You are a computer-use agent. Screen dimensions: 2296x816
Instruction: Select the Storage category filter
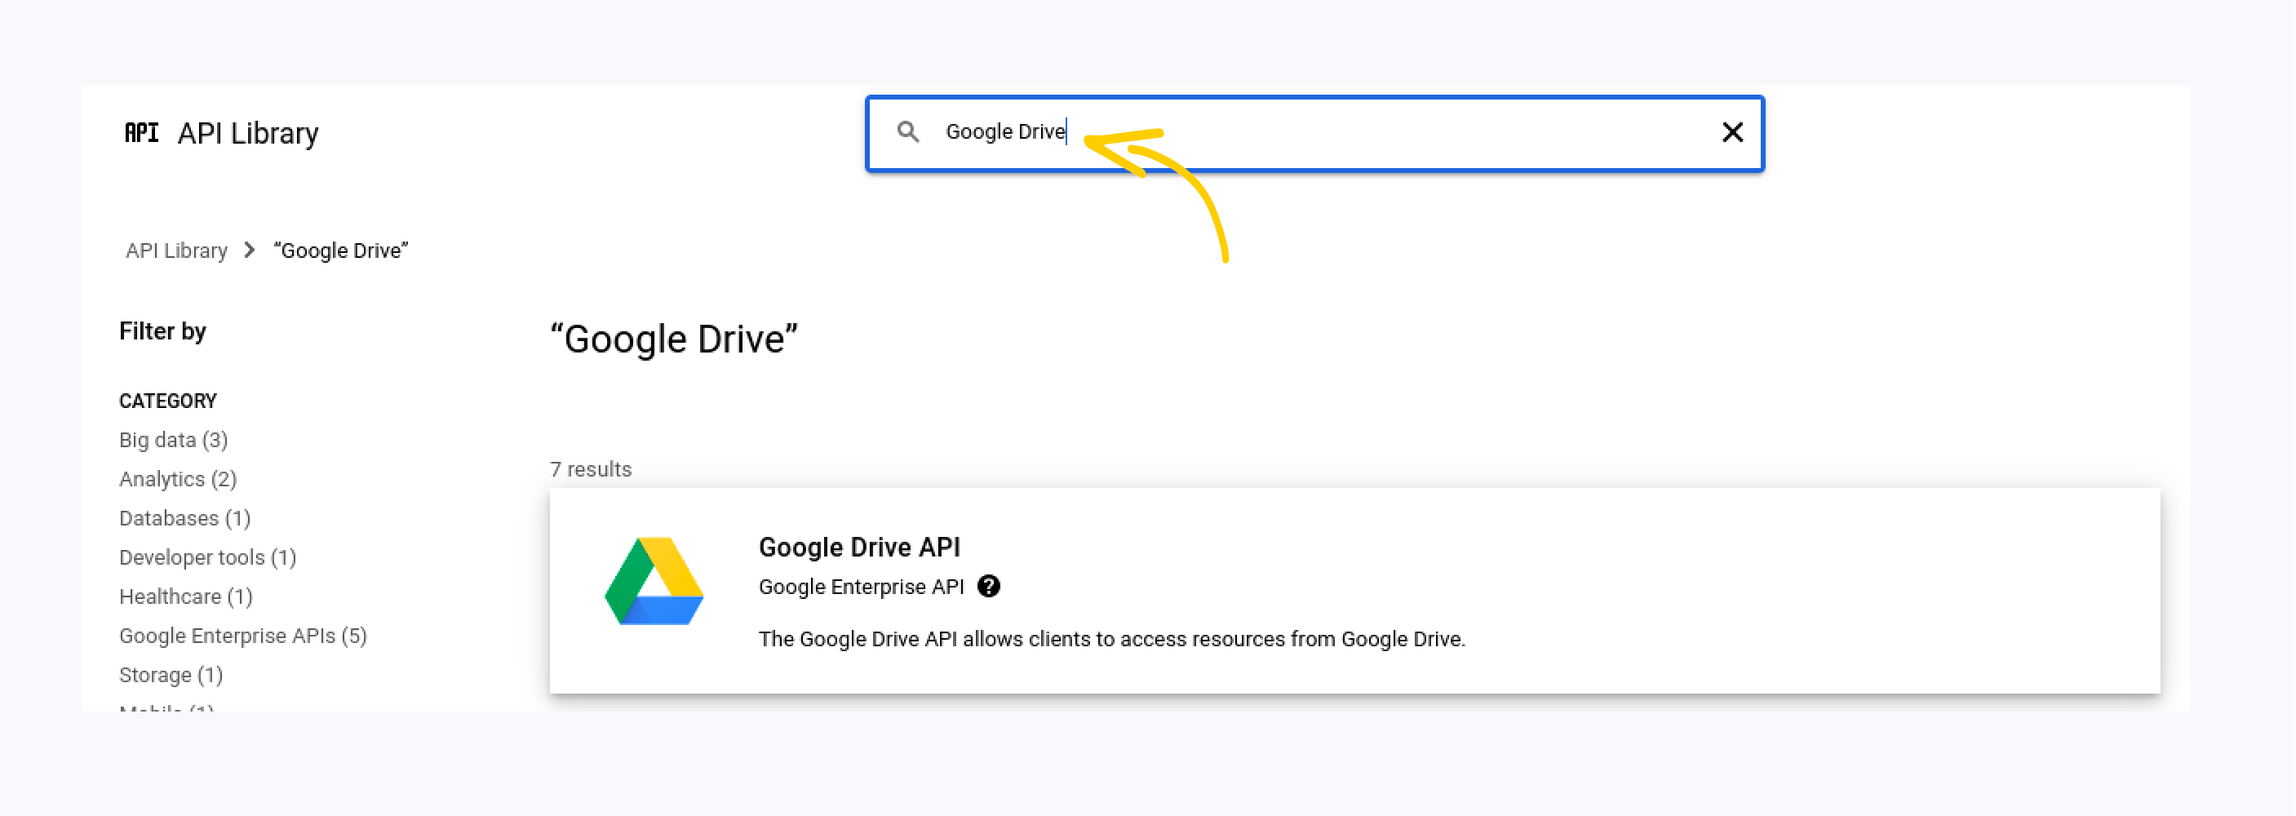171,675
